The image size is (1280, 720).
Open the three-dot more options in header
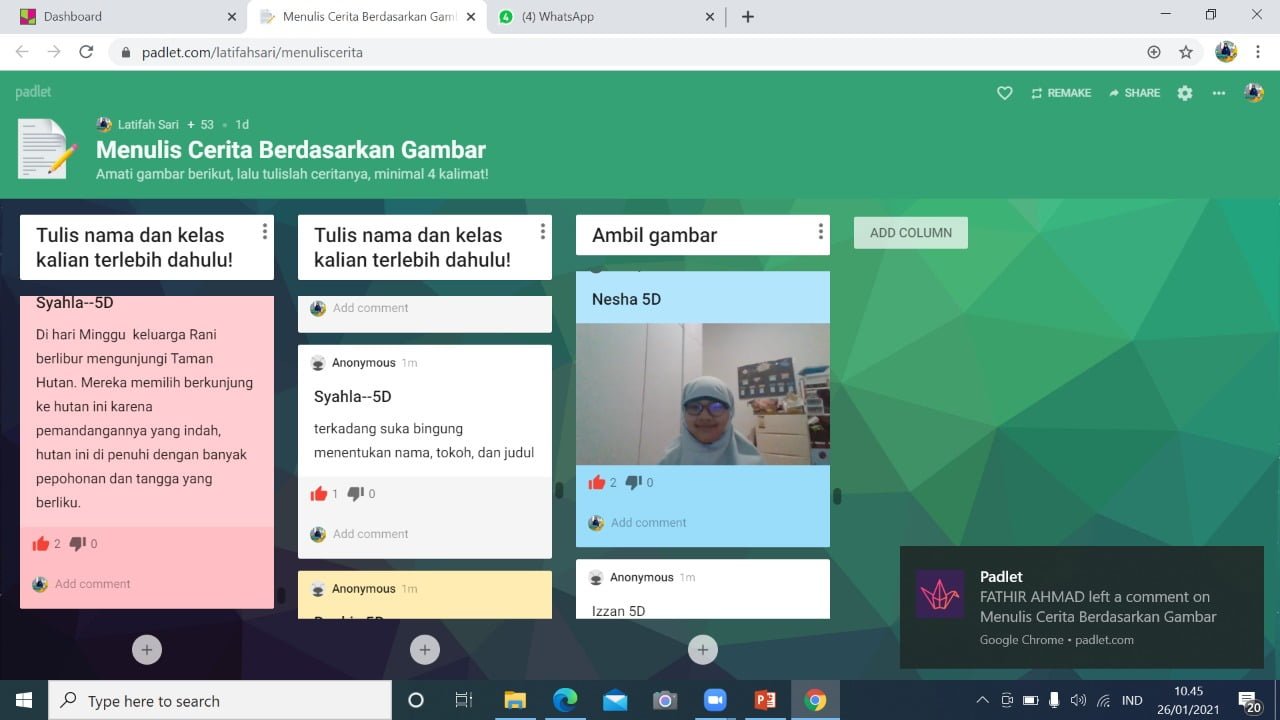click(x=1219, y=93)
